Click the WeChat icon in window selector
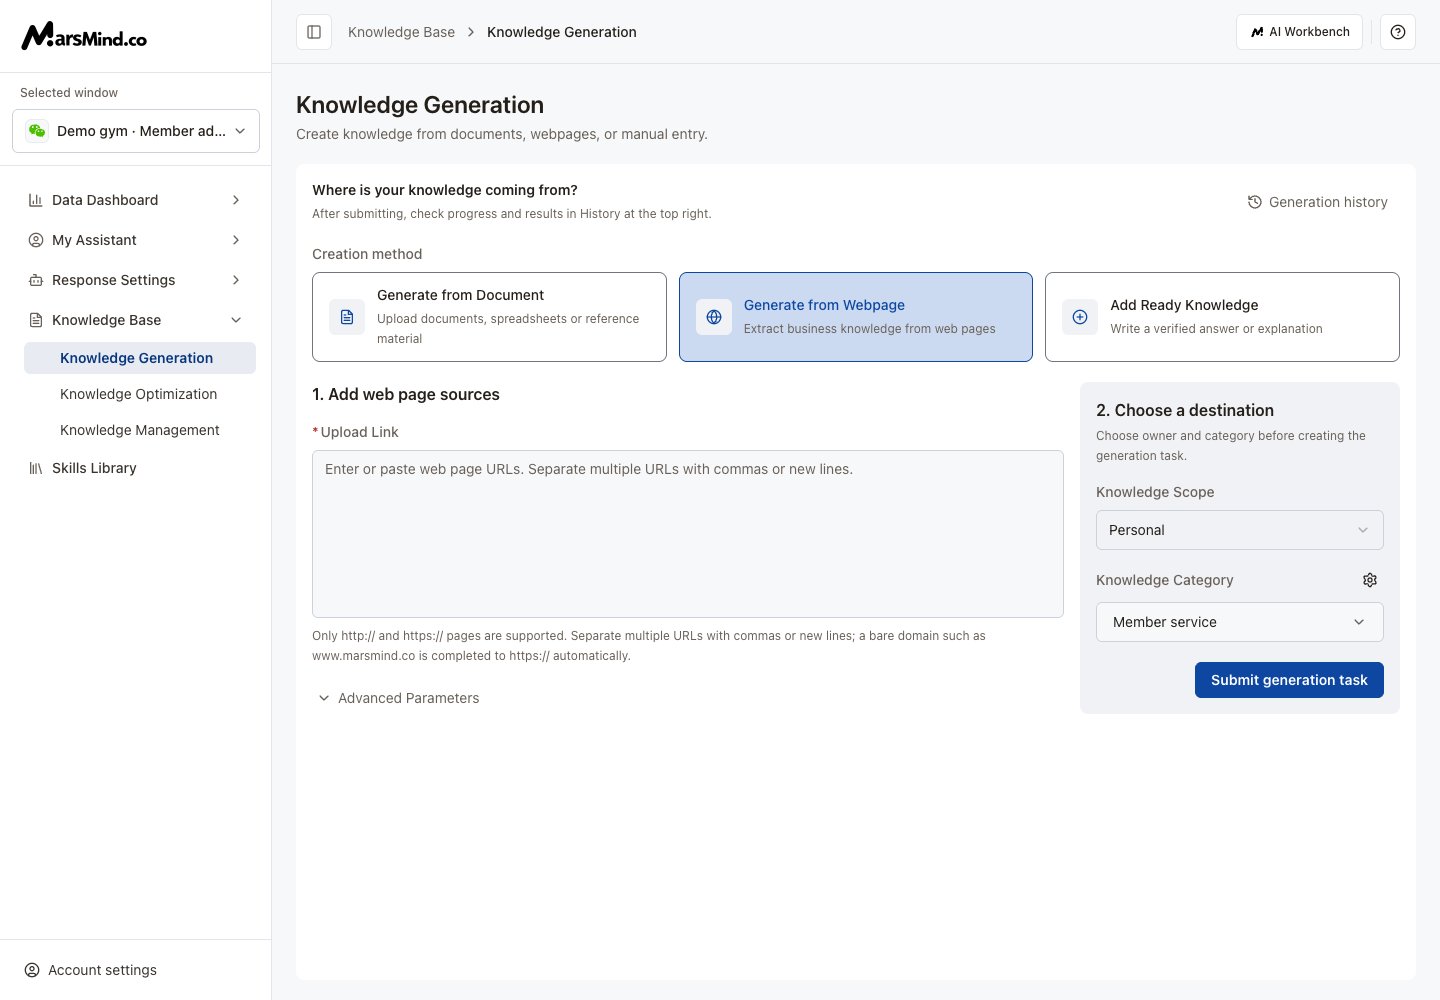 tap(37, 131)
